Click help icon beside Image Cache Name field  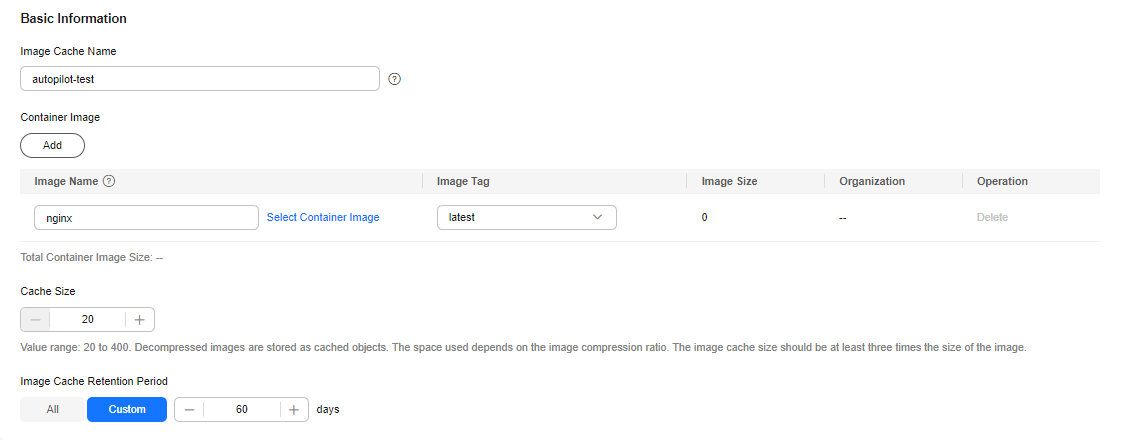pyautogui.click(x=394, y=79)
